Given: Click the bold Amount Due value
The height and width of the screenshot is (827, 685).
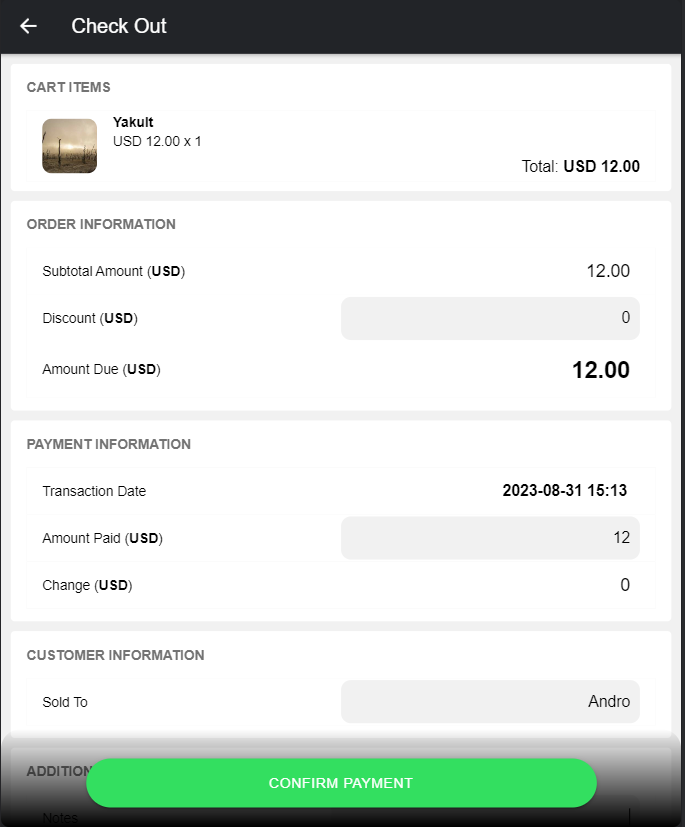Looking at the screenshot, I should coord(600,370).
